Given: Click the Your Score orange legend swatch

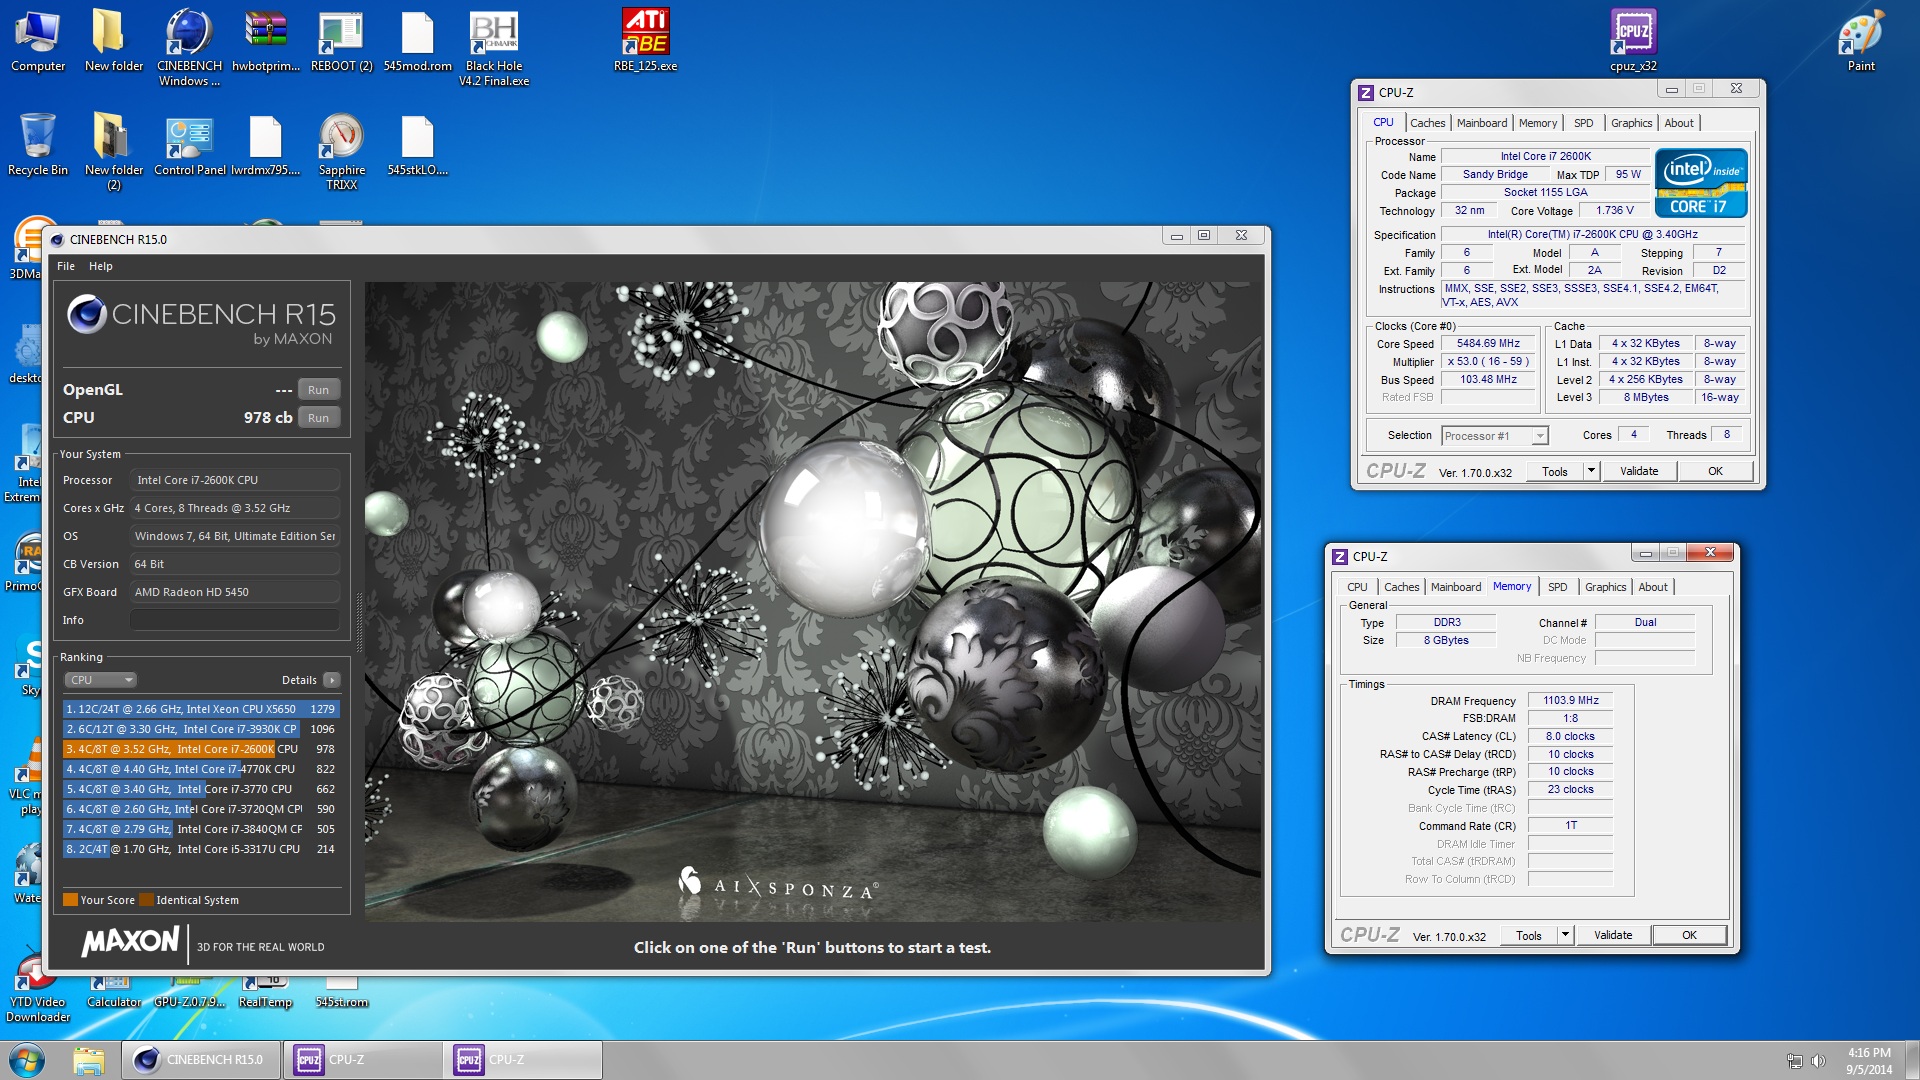Looking at the screenshot, I should coord(70,900).
